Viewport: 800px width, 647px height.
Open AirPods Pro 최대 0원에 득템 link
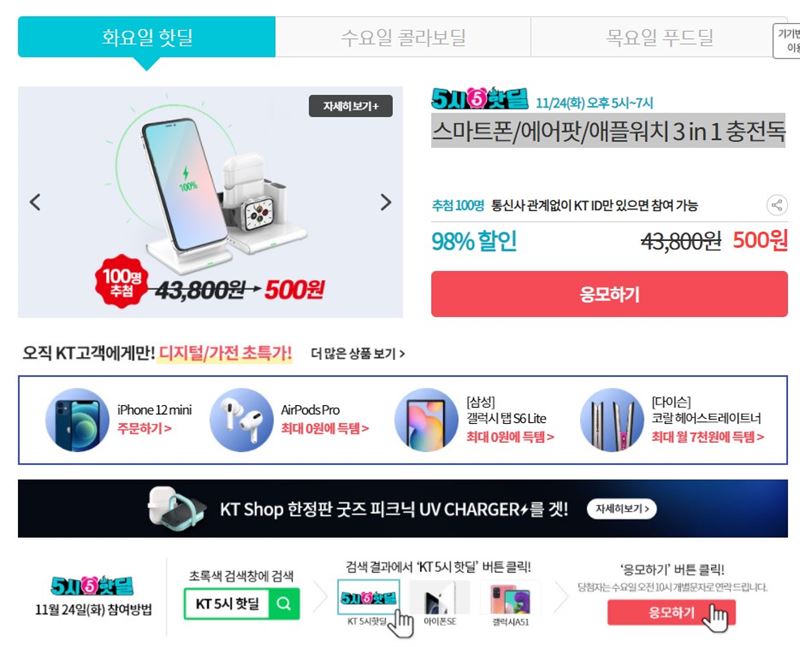[324, 429]
